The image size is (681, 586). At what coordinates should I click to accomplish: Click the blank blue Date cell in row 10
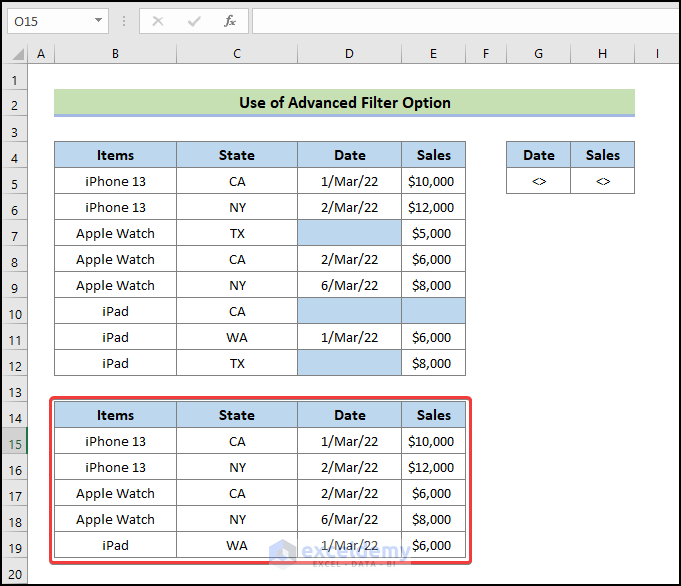350,311
